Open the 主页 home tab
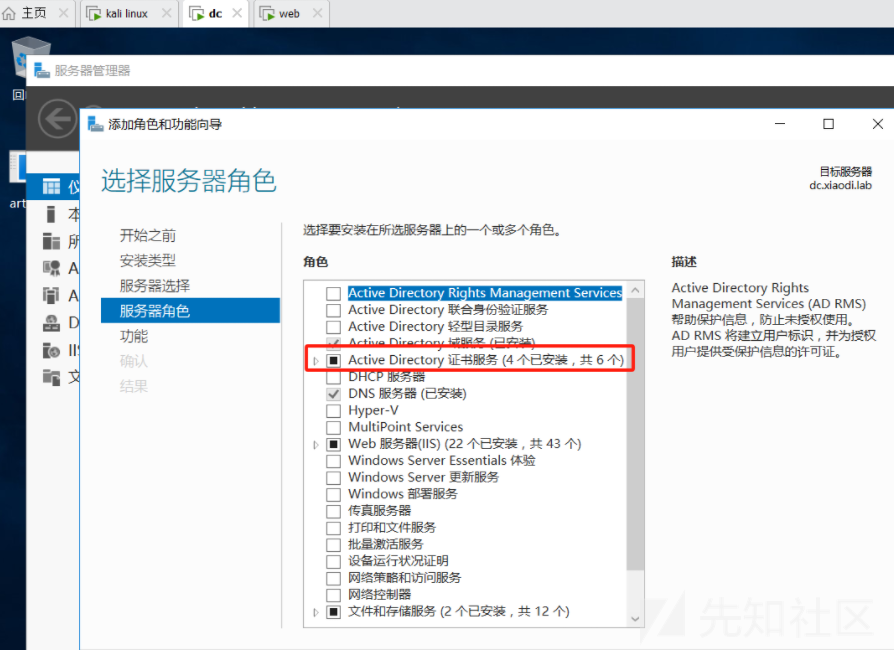The image size is (894, 650). pyautogui.click(x=25, y=13)
